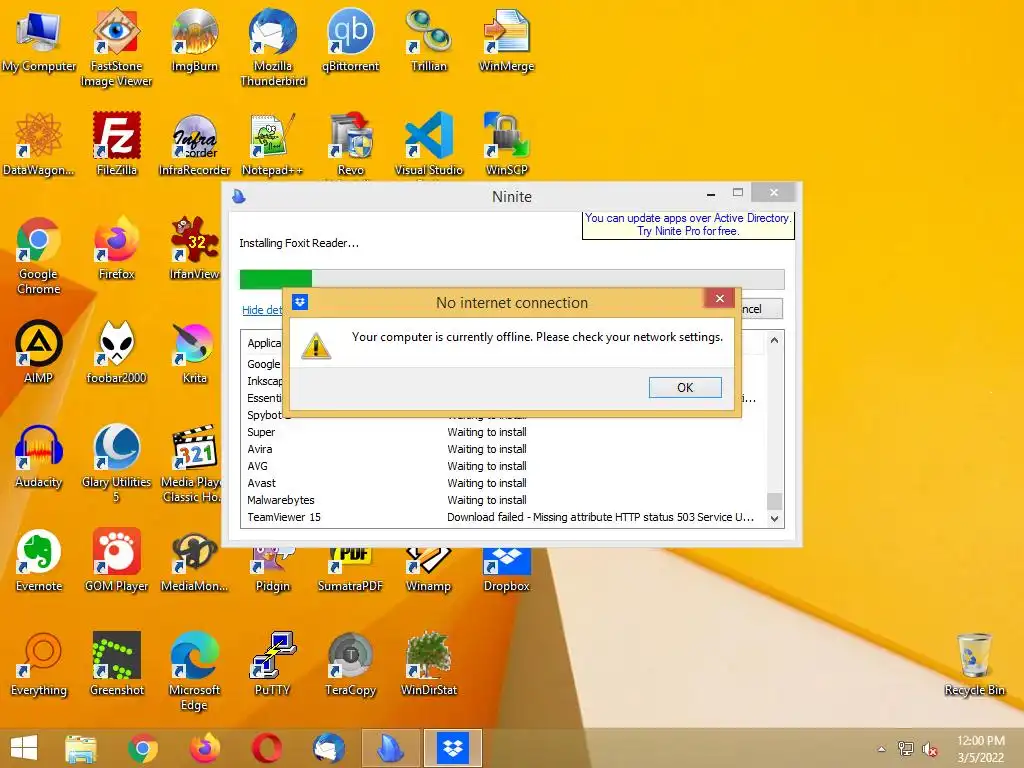Open foobar2000 desktop icon
This screenshot has width=1024, height=768.
point(116,353)
